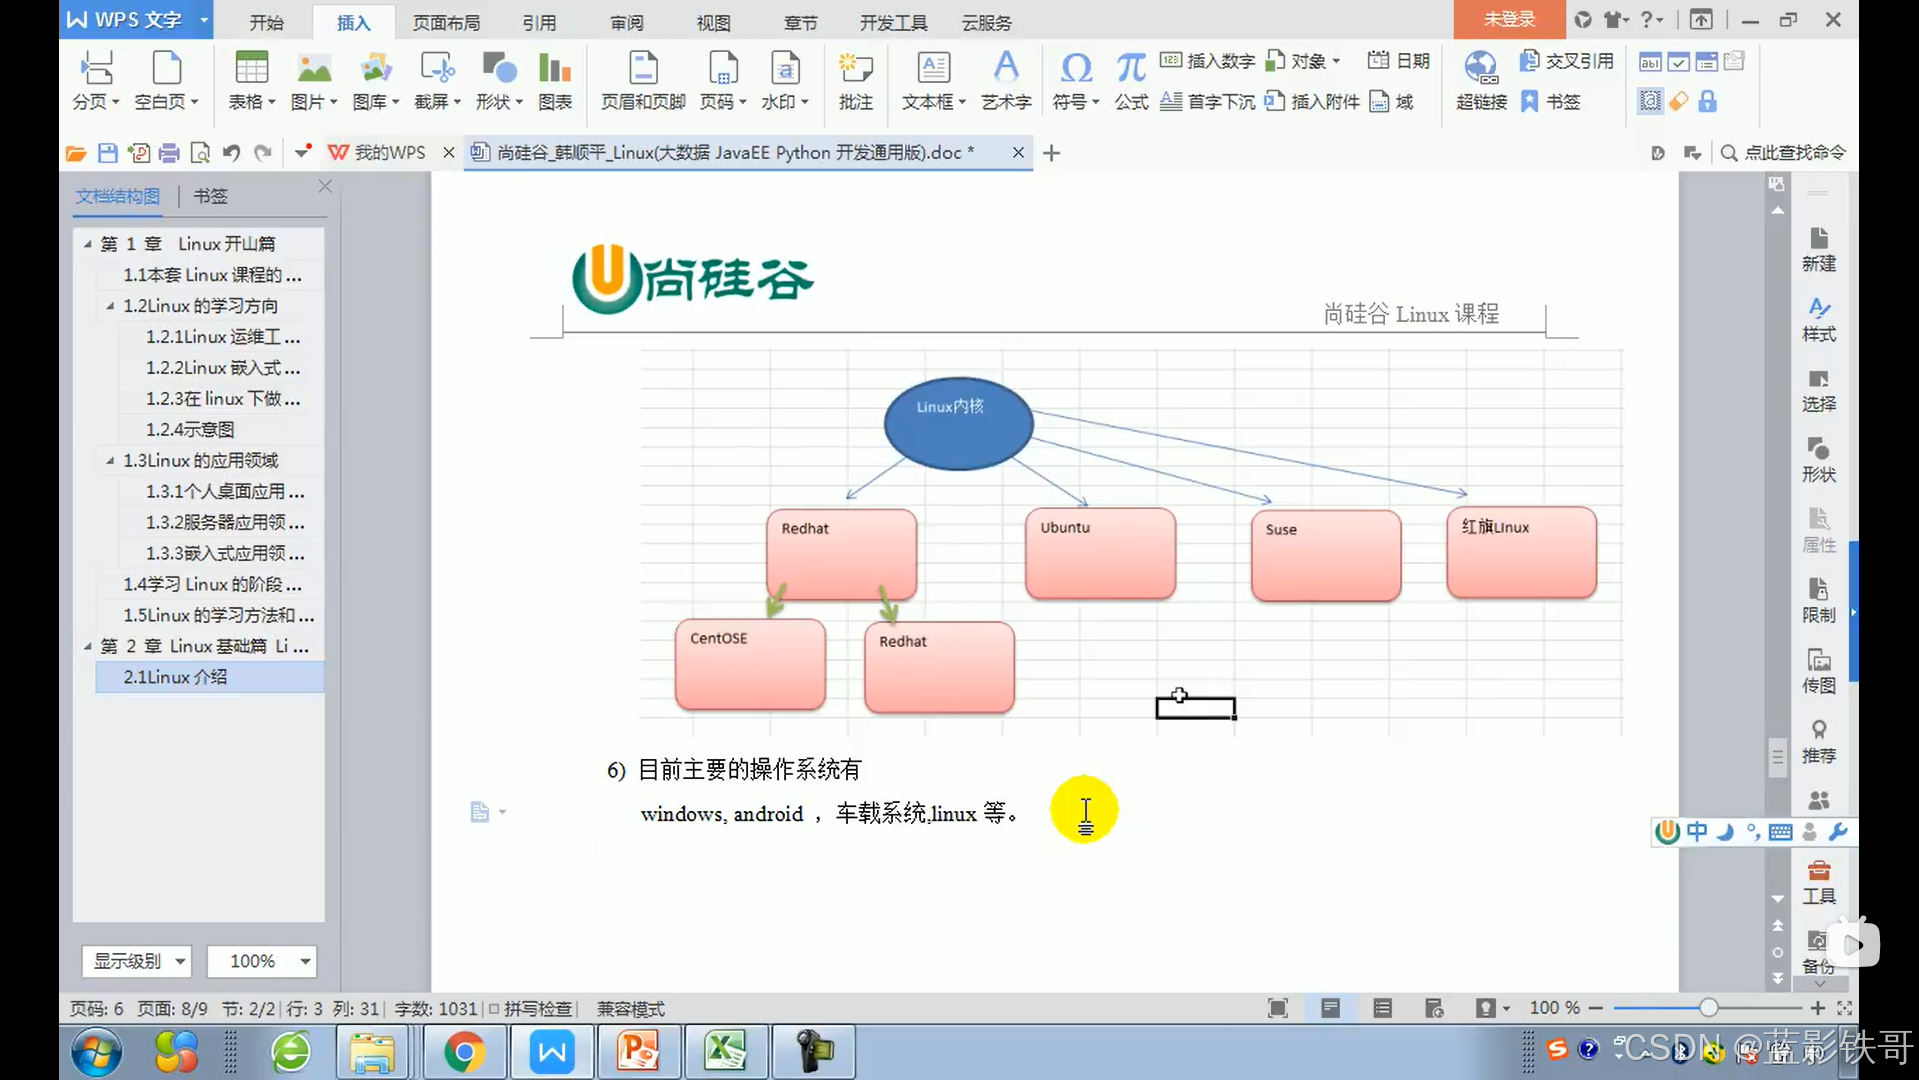Viewport: 1919px width, 1080px height.
Task: Click the 交叉引用 cross-reference button
Action: pyautogui.click(x=1566, y=61)
